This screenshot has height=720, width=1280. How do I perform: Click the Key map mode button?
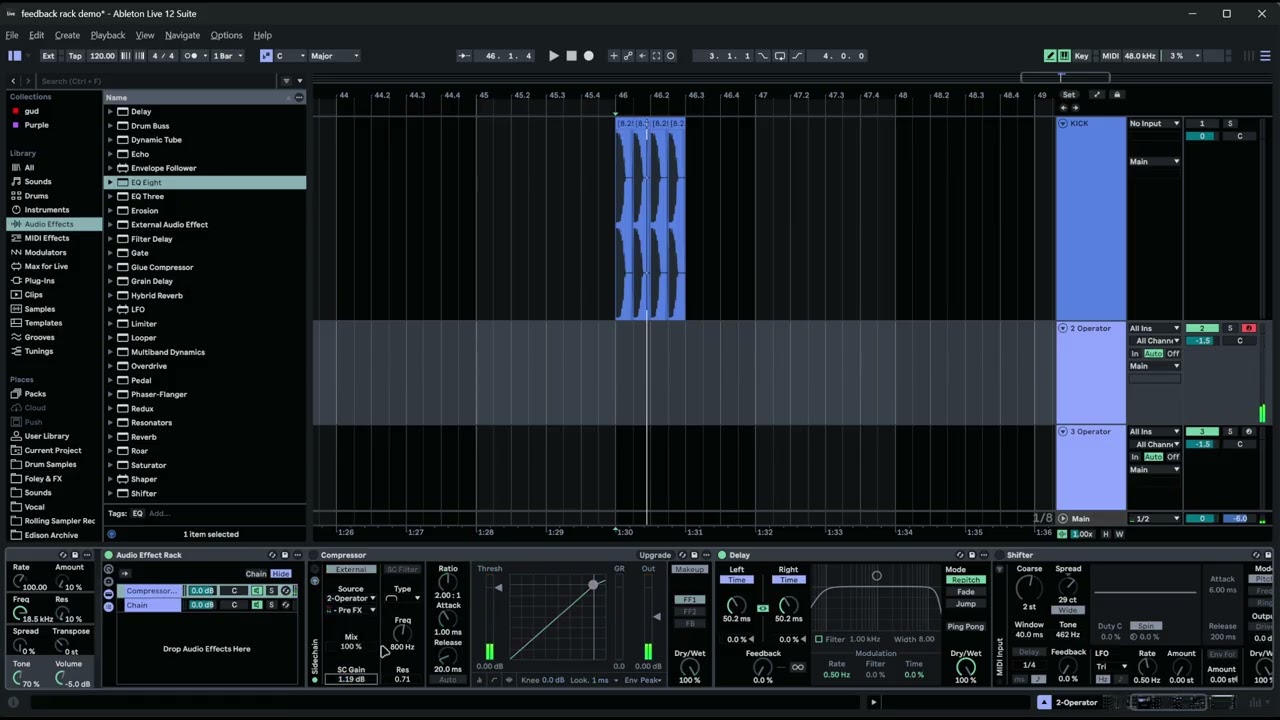click(1081, 56)
